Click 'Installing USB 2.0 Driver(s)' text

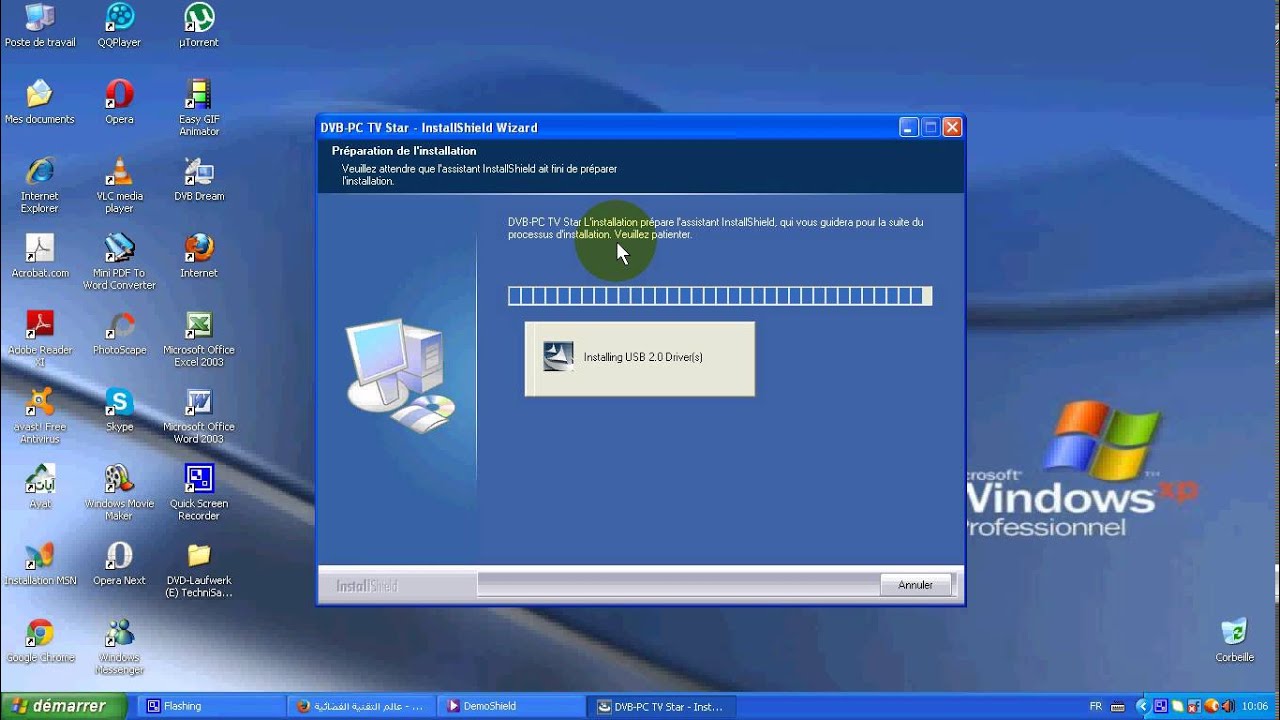point(643,357)
